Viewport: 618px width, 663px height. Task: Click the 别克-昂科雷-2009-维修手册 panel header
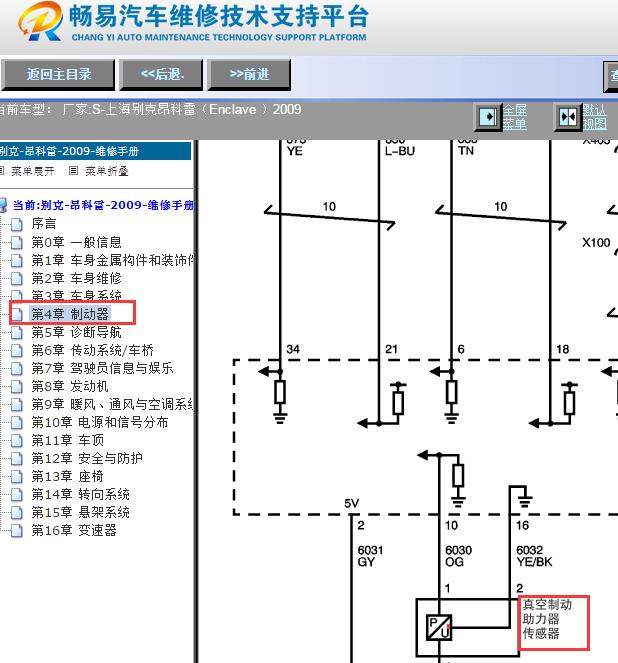click(95, 151)
